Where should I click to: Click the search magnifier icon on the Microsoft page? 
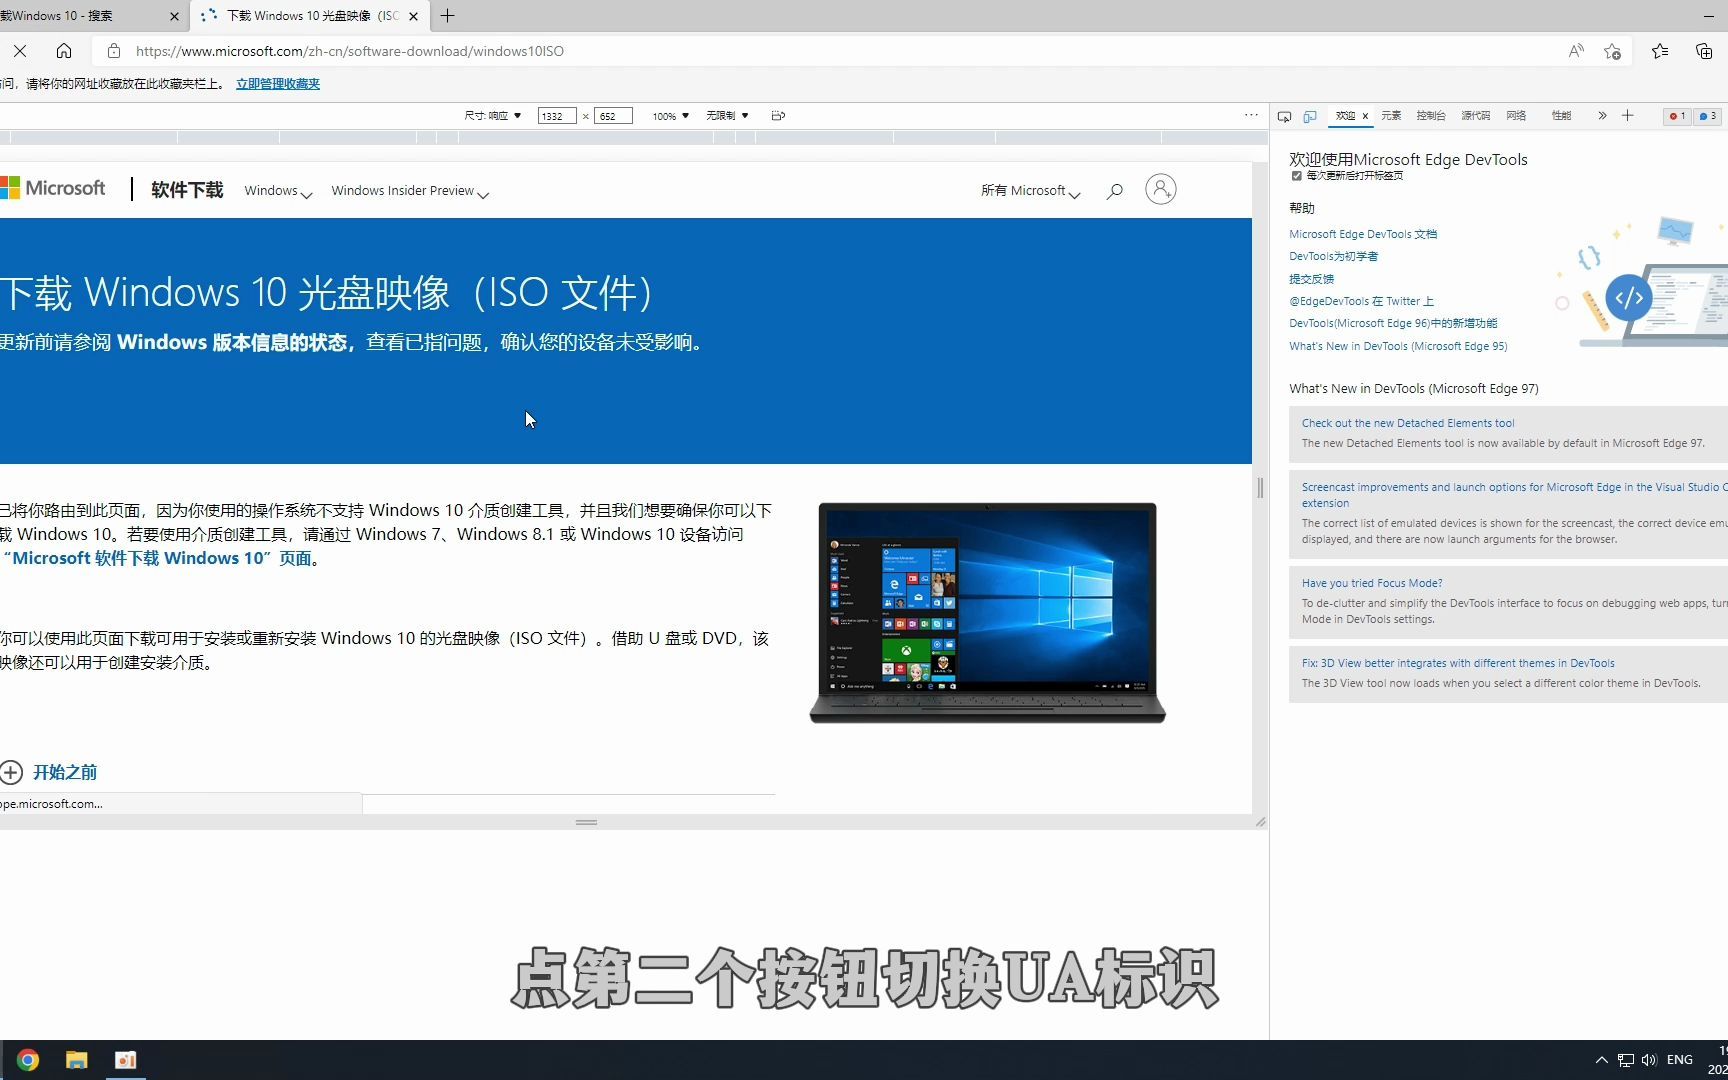pos(1114,191)
